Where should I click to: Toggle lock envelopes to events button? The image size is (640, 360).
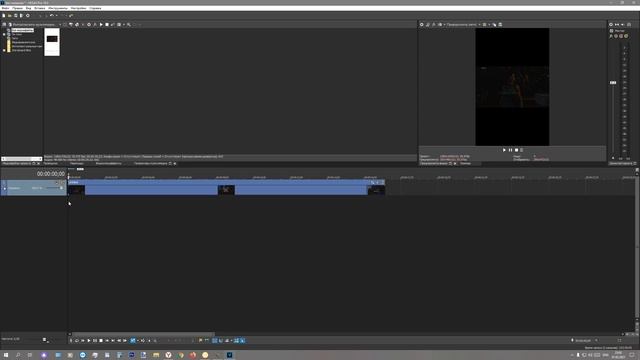(236, 340)
